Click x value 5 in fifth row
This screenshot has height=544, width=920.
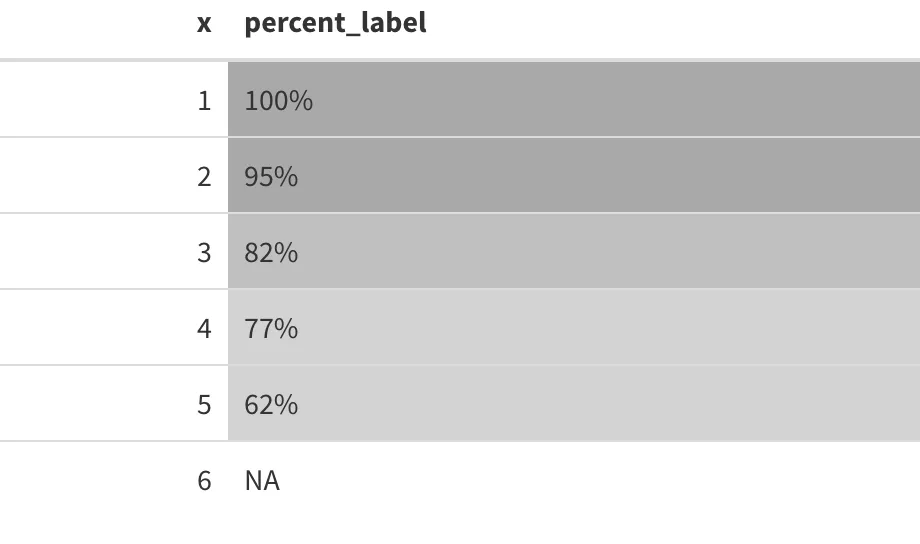[x=204, y=404]
